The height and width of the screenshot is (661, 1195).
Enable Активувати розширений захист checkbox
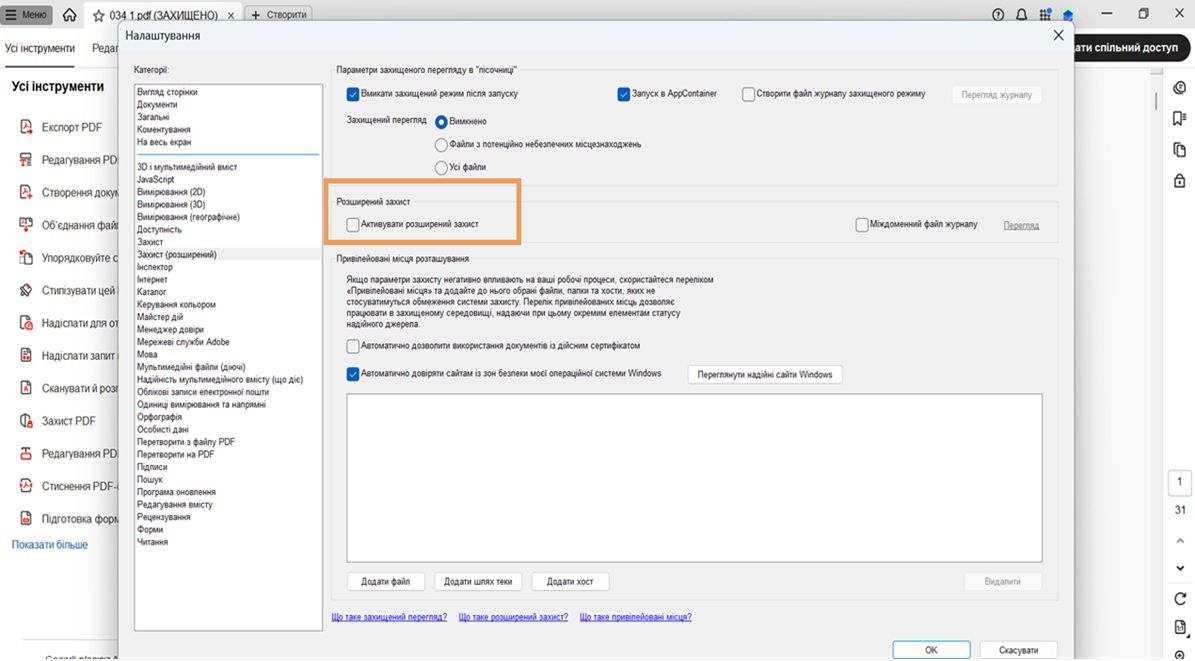(352, 225)
